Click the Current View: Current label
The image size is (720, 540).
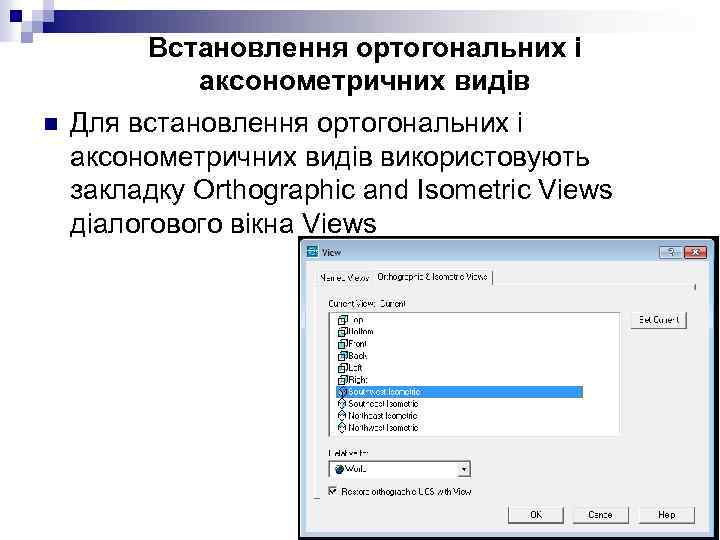click(367, 304)
